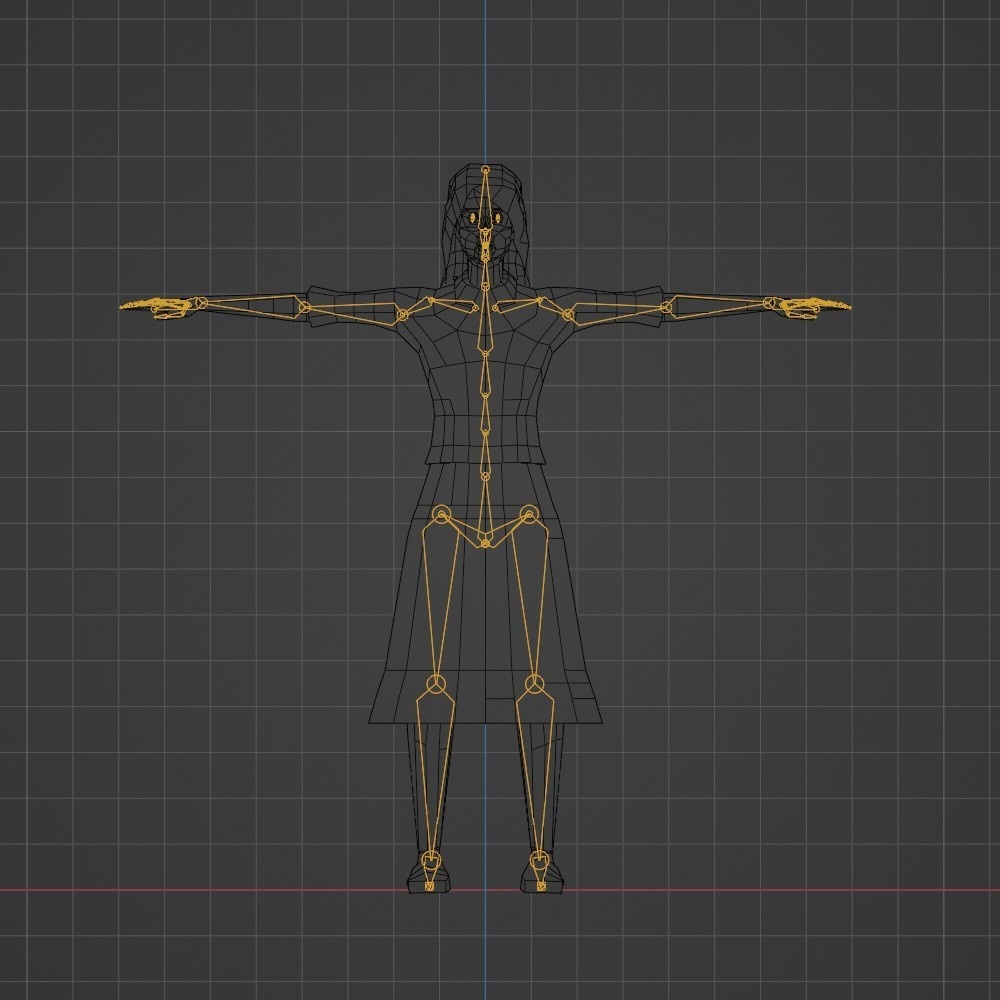
Task: Select the head bone of the armature
Action: coord(484,200)
